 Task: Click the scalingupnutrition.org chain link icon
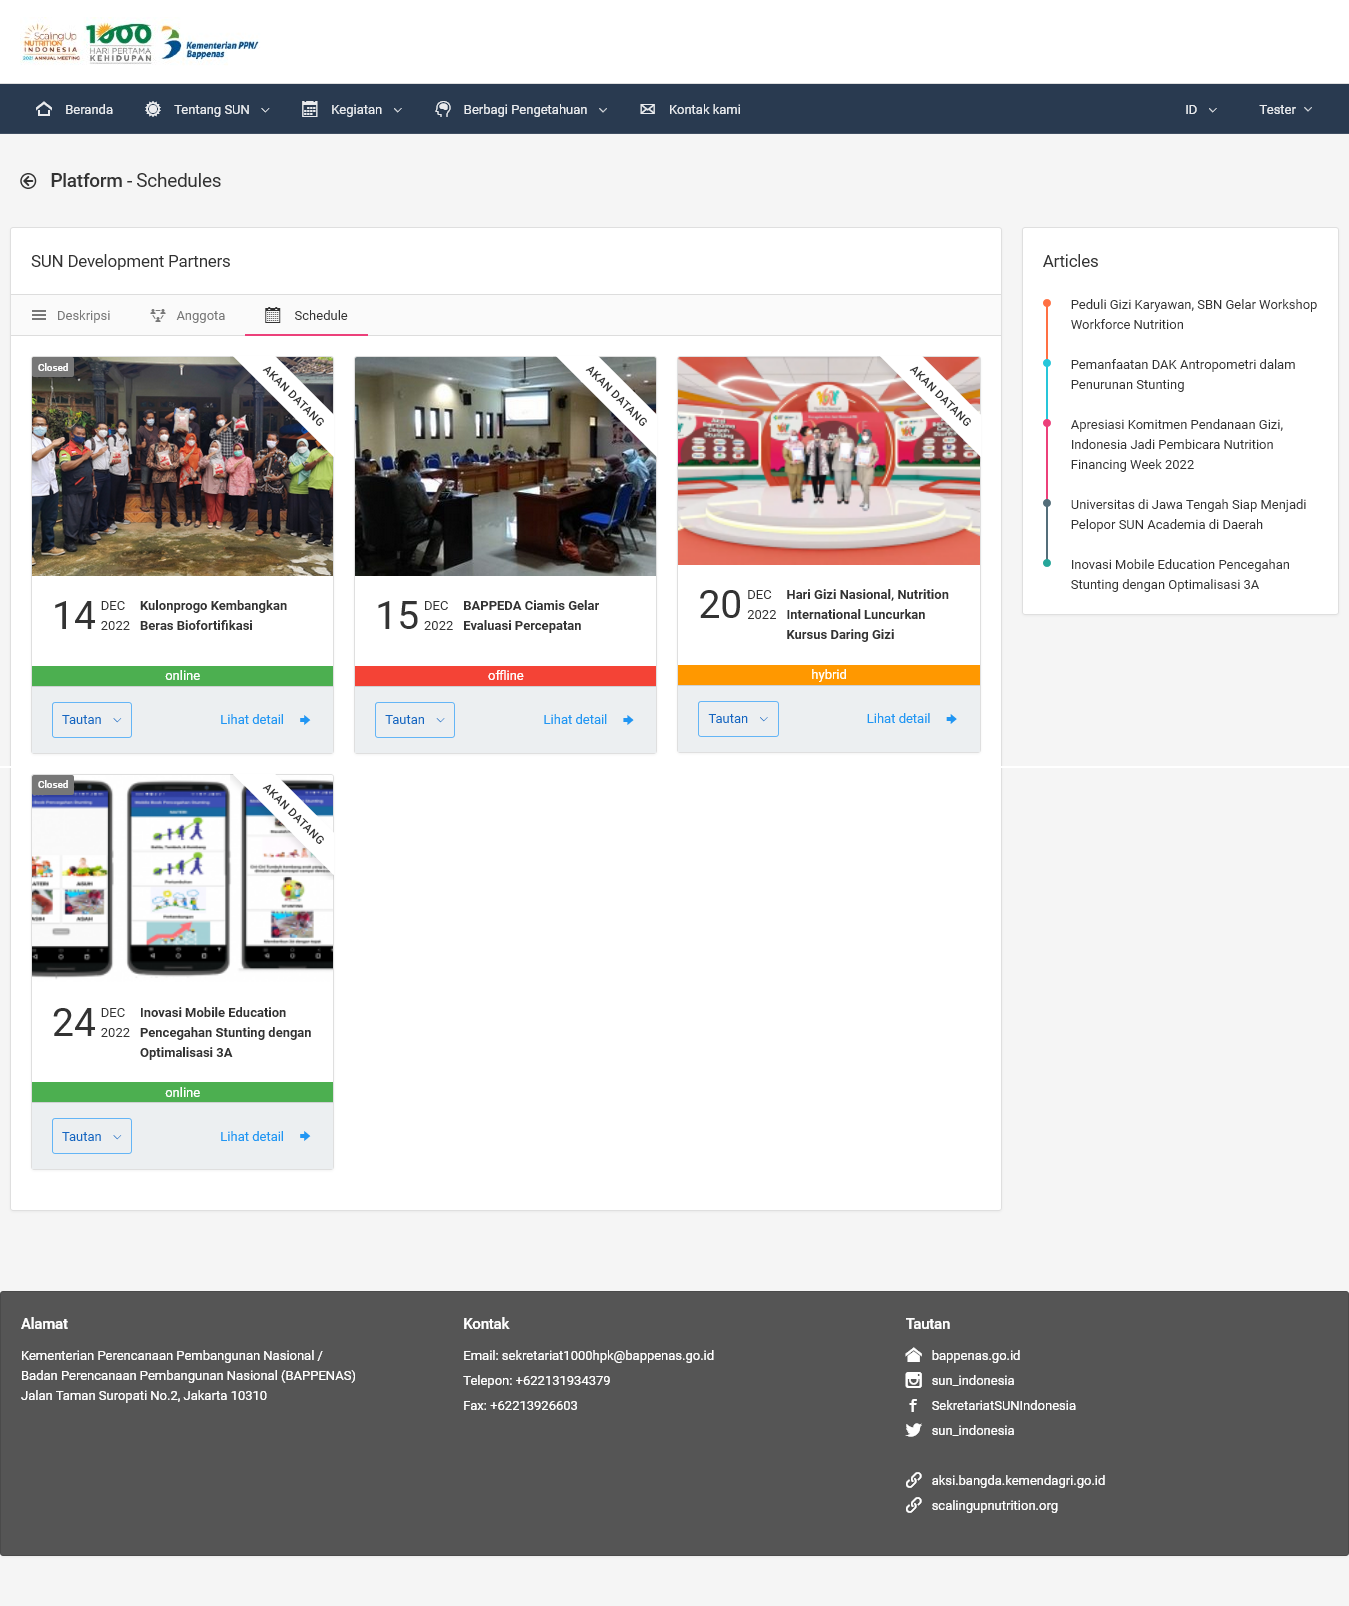(913, 1505)
